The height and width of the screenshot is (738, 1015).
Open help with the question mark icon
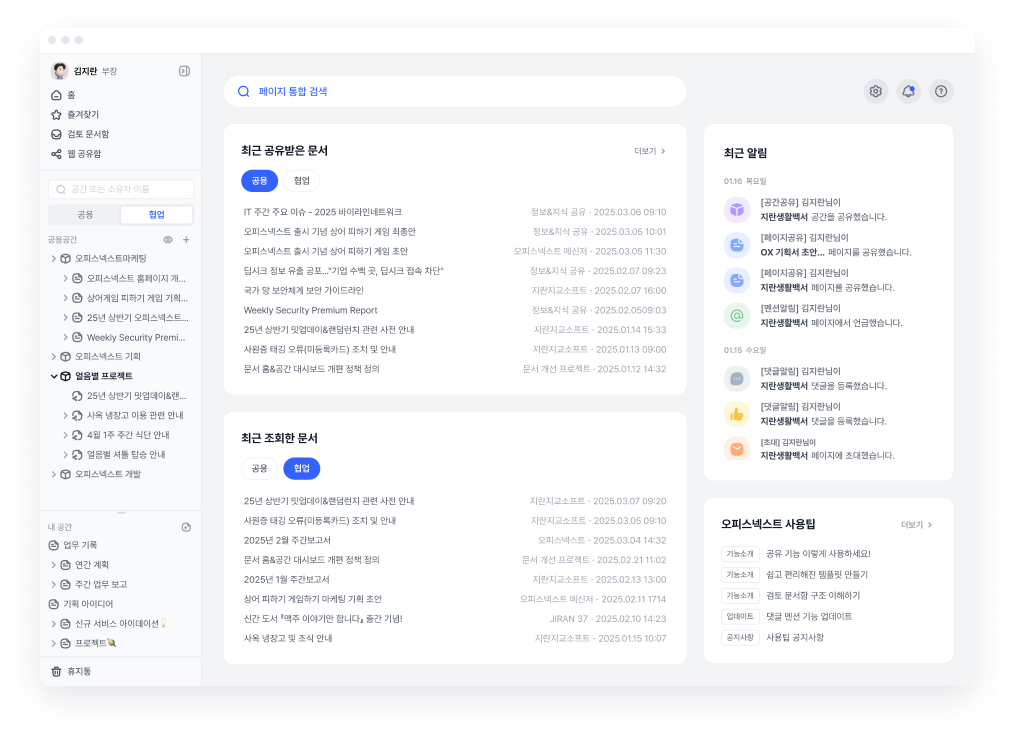(x=941, y=91)
